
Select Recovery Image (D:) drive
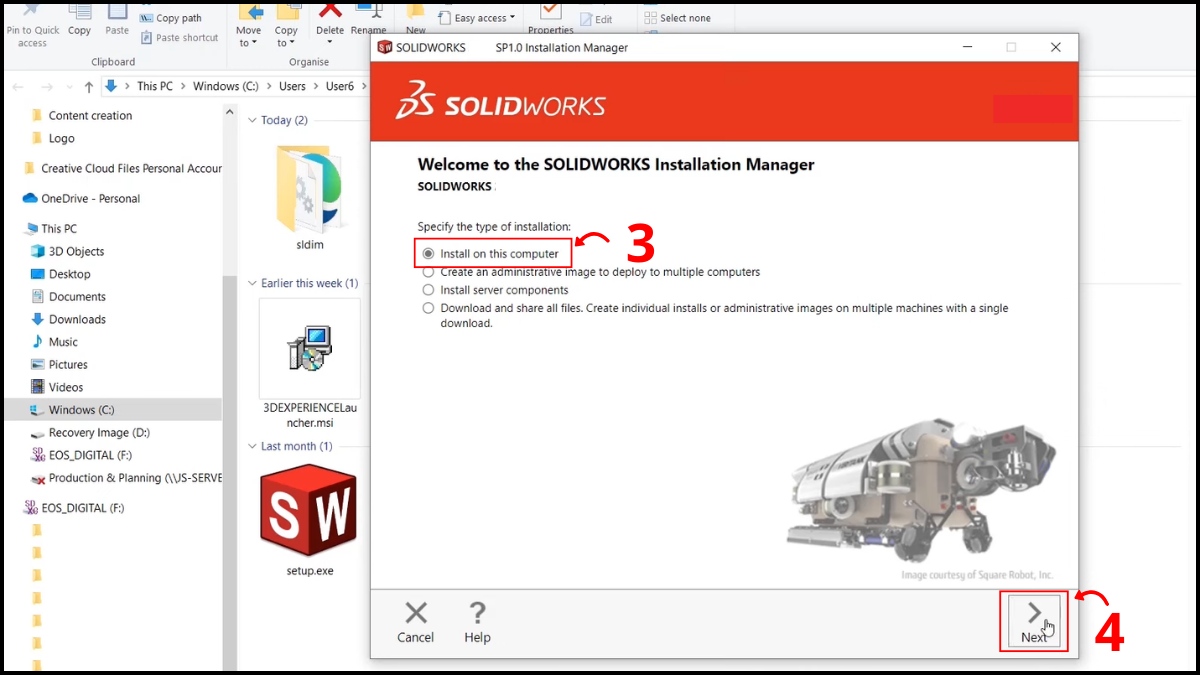point(99,433)
